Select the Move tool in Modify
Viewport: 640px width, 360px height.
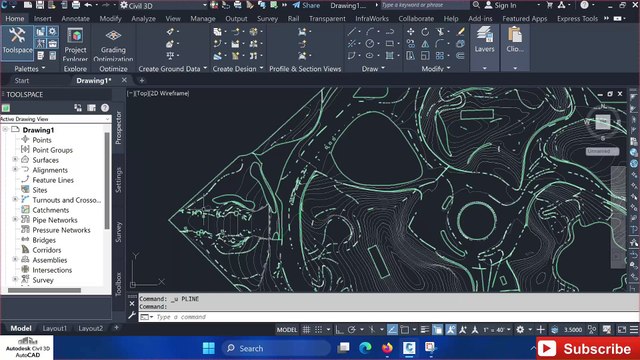(x=411, y=31)
